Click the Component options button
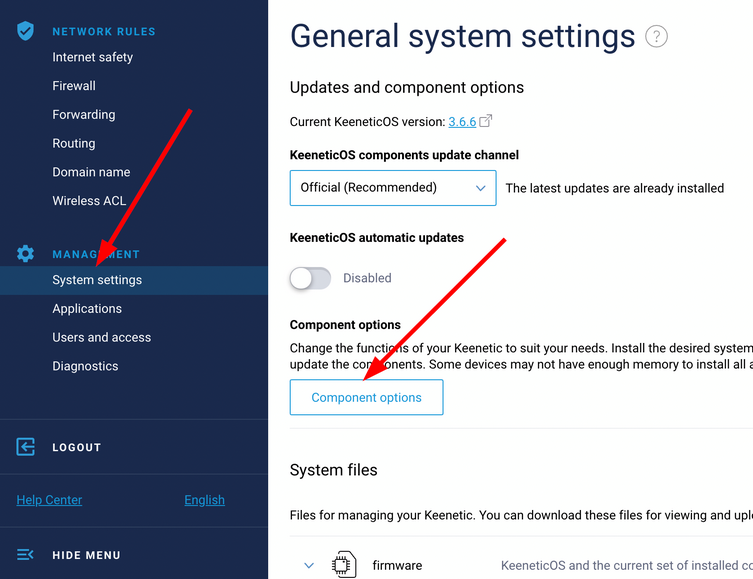 pyautogui.click(x=366, y=397)
